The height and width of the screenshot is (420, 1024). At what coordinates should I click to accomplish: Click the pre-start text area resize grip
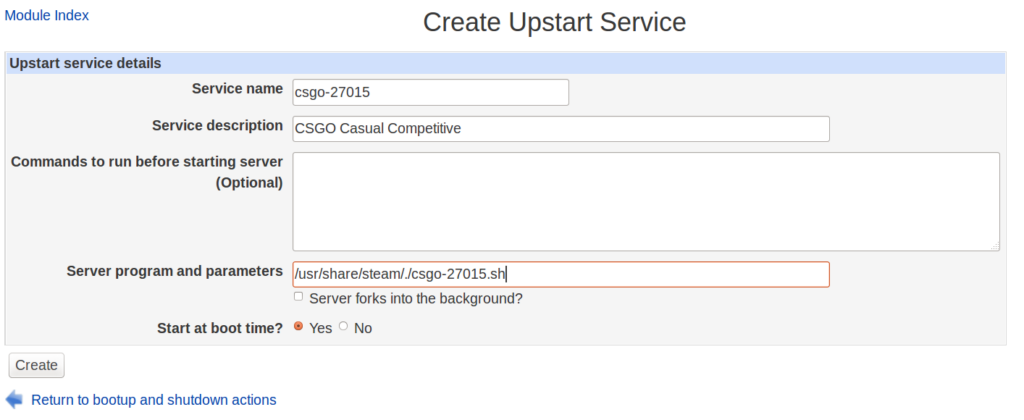pyautogui.click(x=995, y=246)
